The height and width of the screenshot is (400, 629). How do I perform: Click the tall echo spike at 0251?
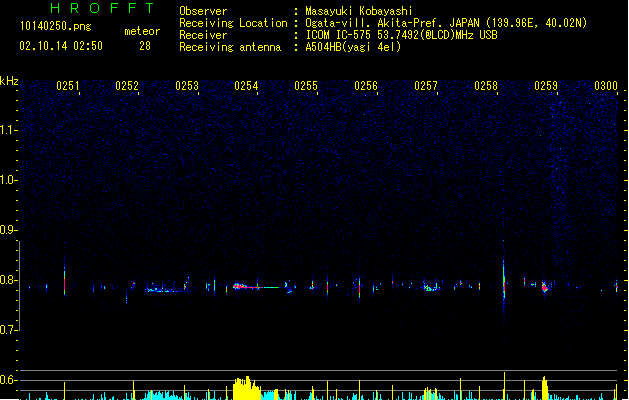click(x=64, y=280)
